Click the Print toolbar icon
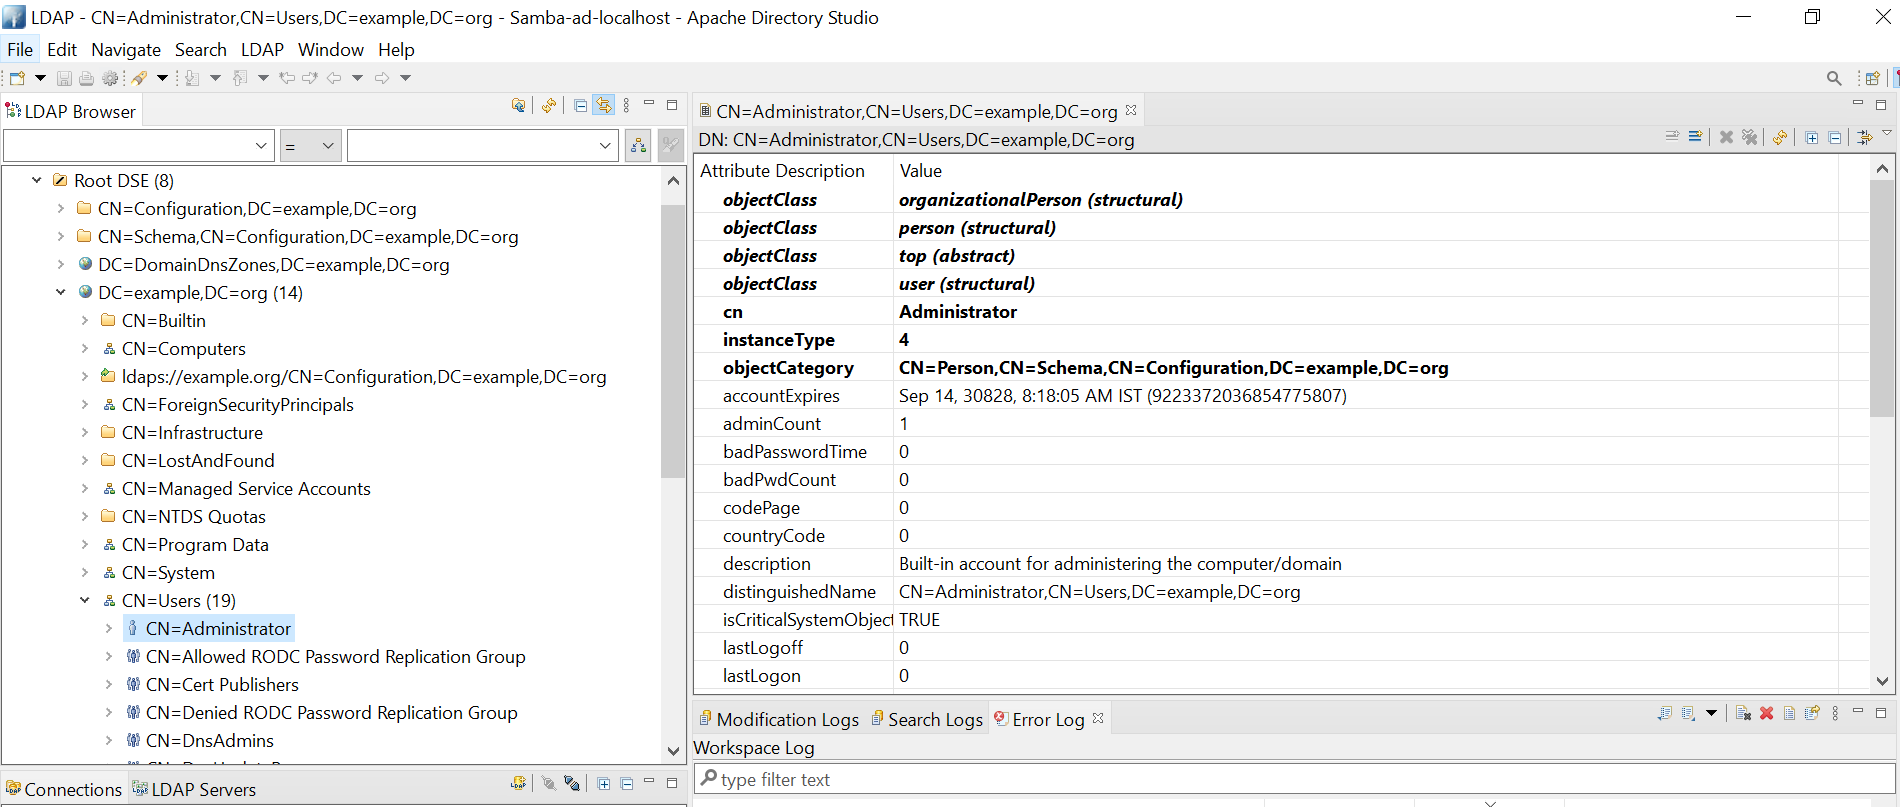 click(x=87, y=78)
